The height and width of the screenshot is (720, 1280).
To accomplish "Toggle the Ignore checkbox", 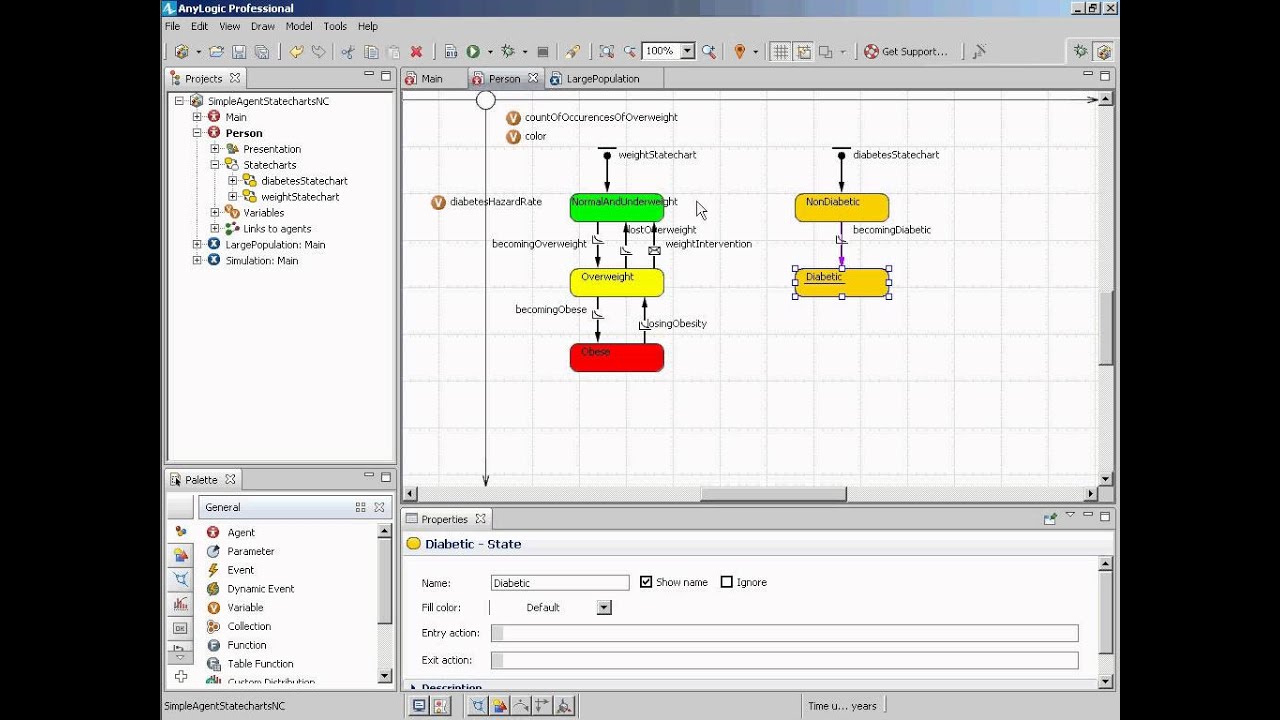I will click(x=727, y=582).
